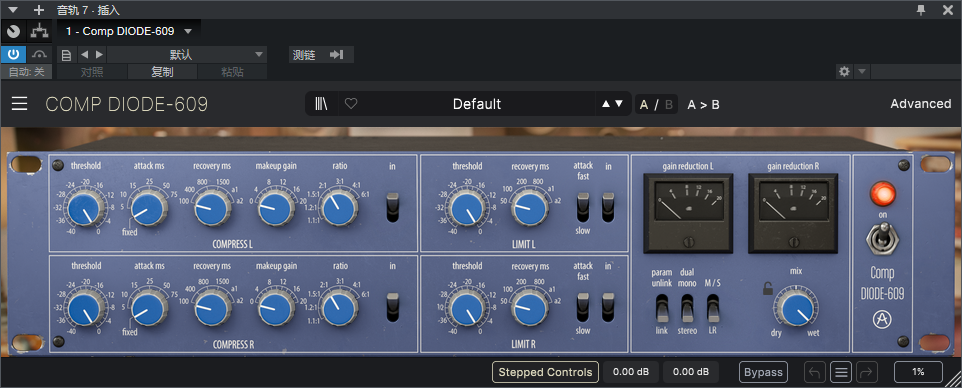Click Compress R makeup gain knob
Screen dimensions: 962x388
click(x=275, y=308)
